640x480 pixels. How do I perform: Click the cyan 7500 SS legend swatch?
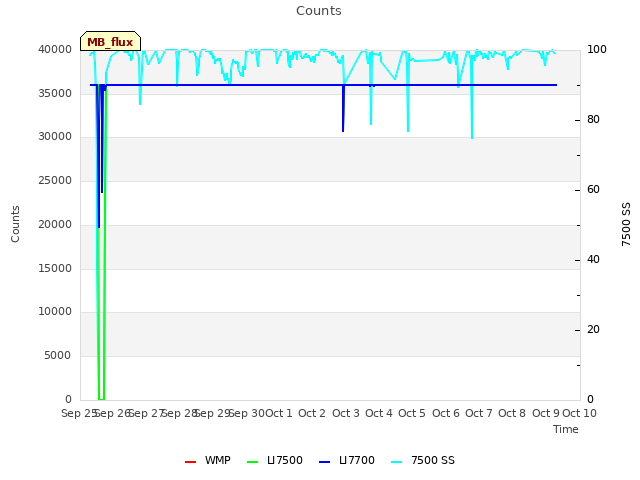point(397,462)
